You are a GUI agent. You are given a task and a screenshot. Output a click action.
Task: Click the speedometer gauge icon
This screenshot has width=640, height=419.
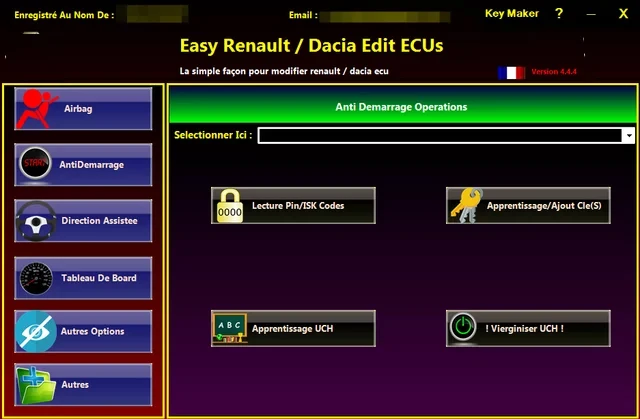tap(36, 278)
